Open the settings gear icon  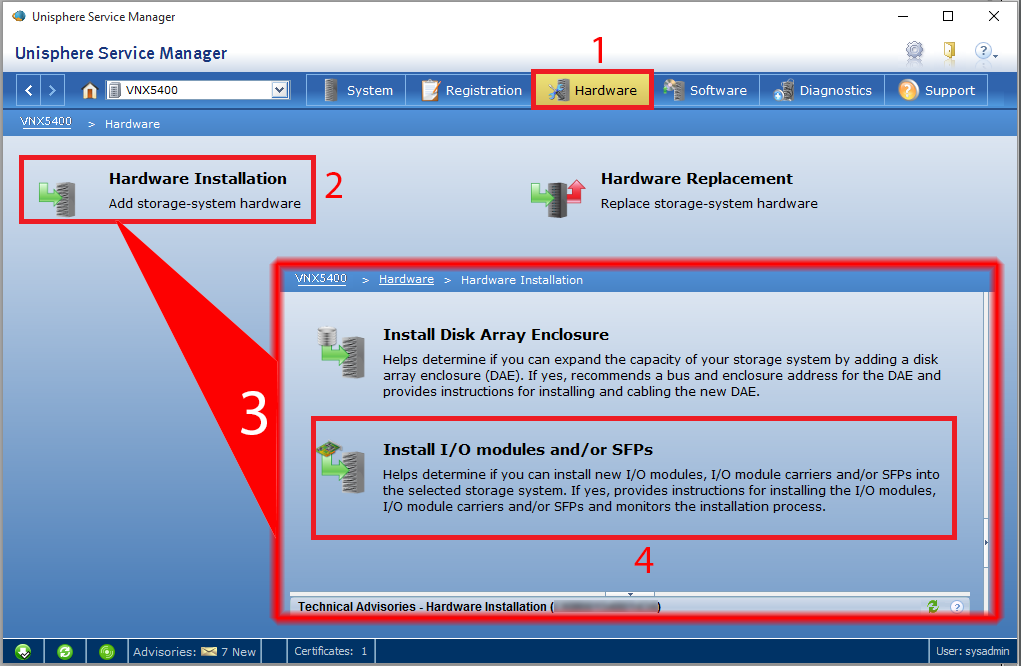(915, 50)
